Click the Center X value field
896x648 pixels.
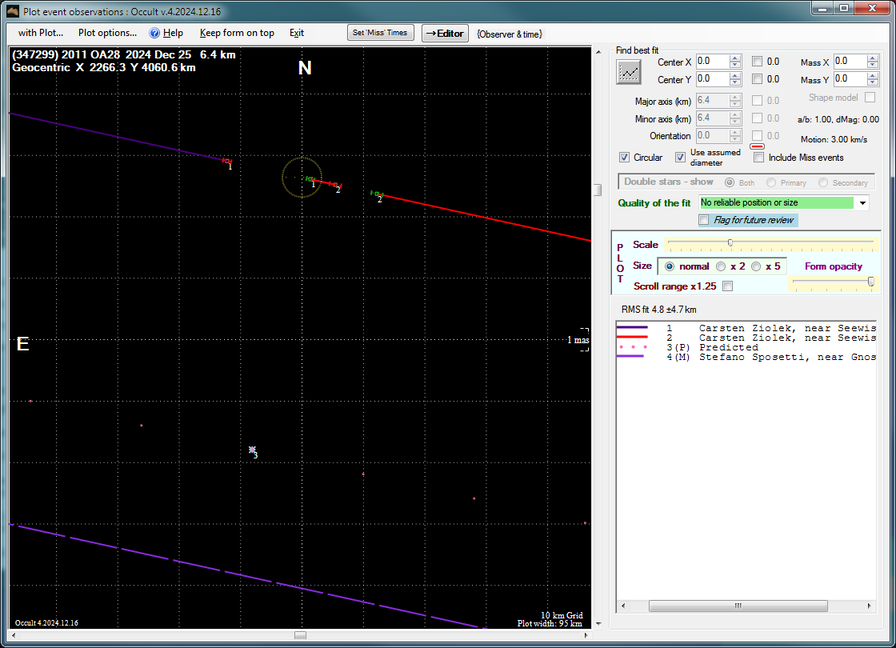pyautogui.click(x=713, y=61)
